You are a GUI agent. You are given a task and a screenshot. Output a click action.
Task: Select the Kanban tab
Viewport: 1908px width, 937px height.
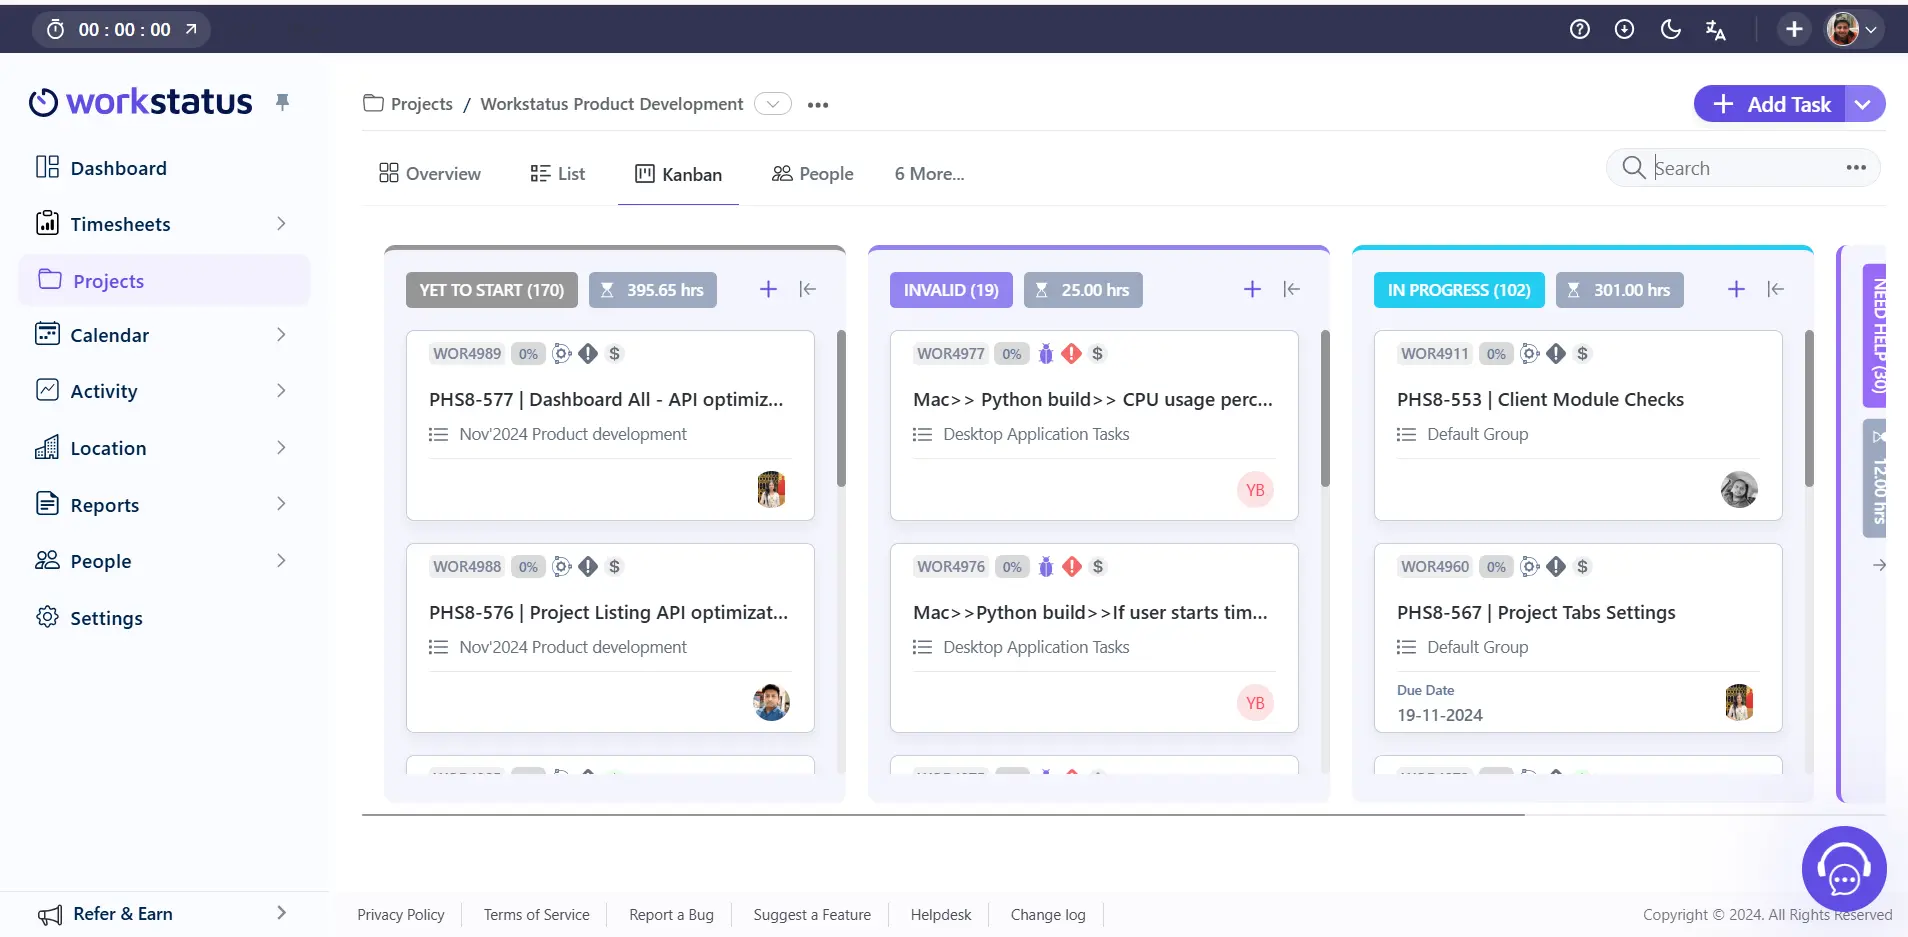click(678, 174)
